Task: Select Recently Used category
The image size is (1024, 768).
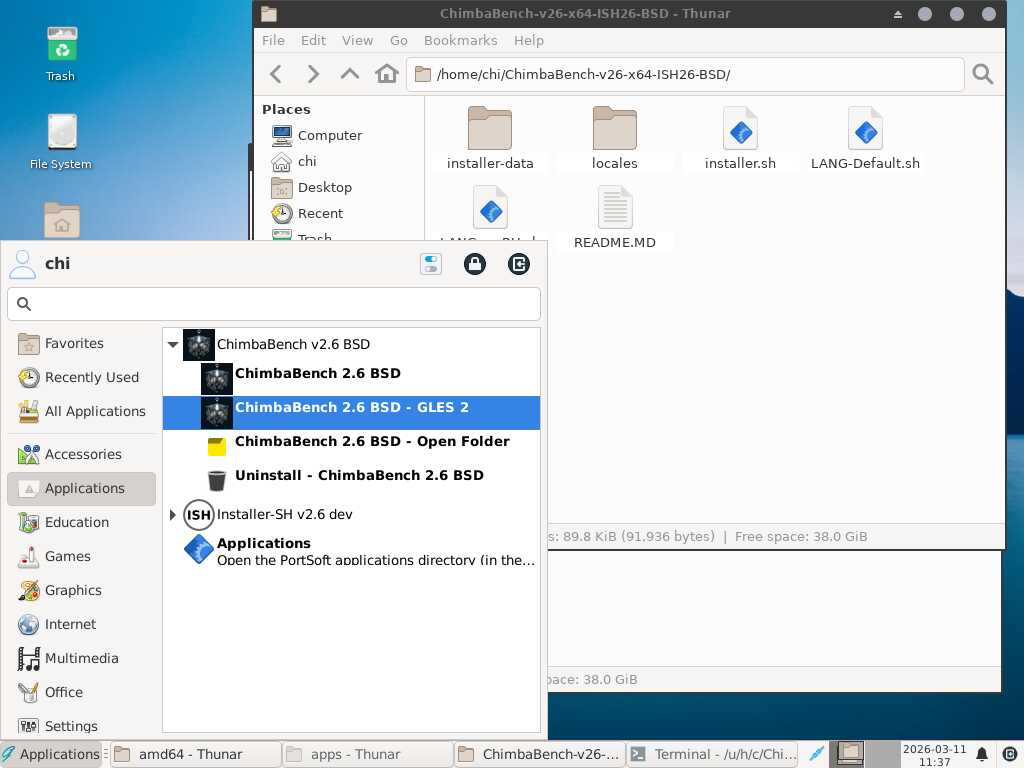Action: [x=82, y=377]
